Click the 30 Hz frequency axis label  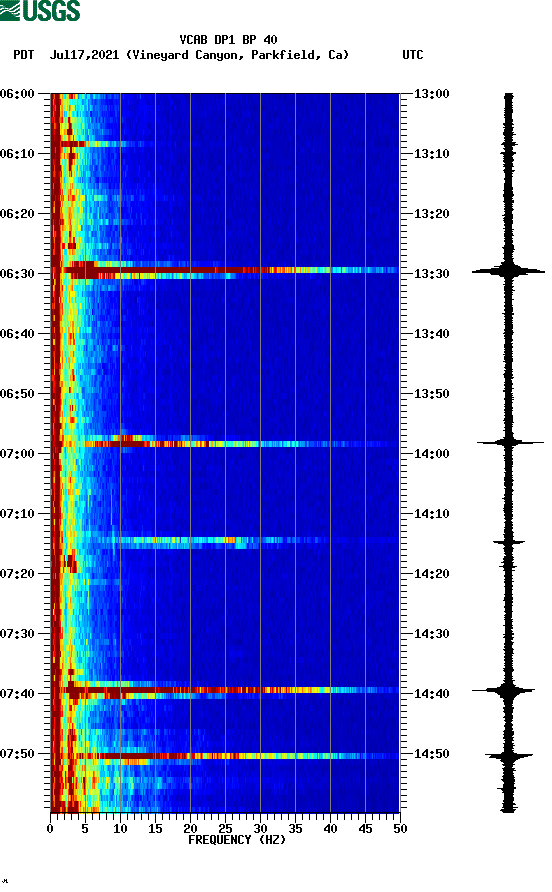point(260,829)
